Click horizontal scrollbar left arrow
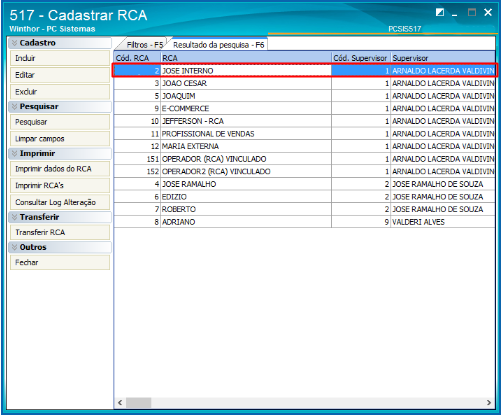The width and height of the screenshot is (501, 417). pyautogui.click(x=120, y=403)
